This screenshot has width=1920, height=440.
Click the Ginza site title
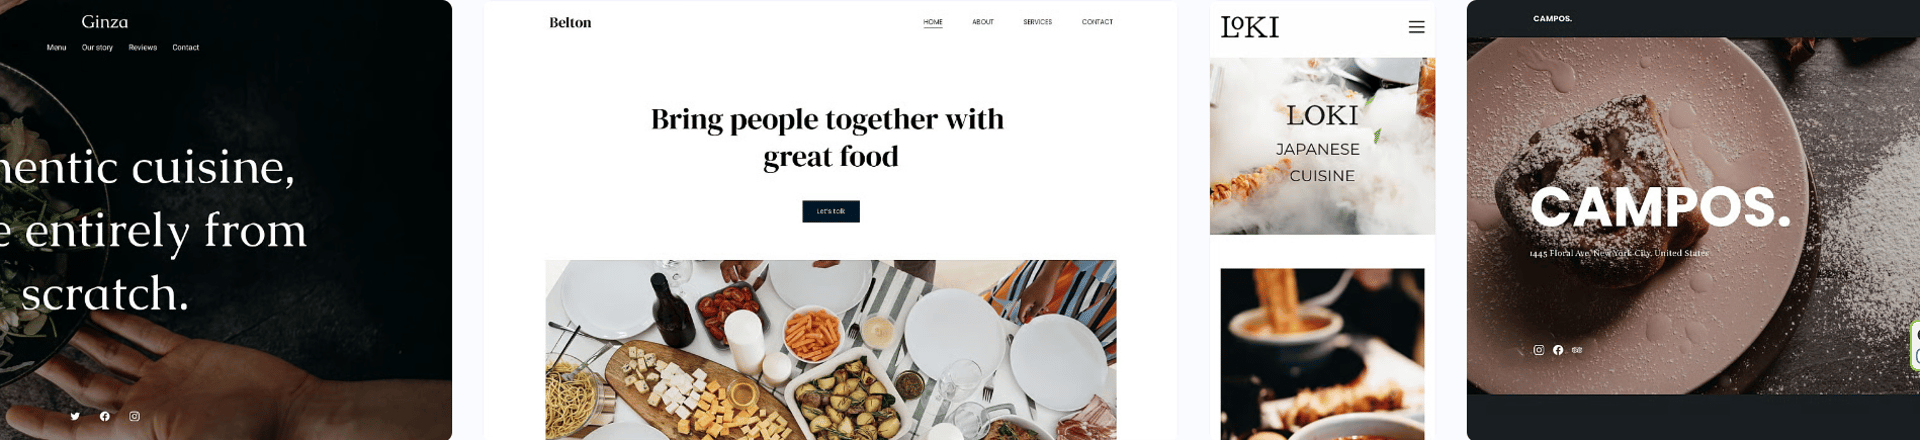click(x=105, y=21)
